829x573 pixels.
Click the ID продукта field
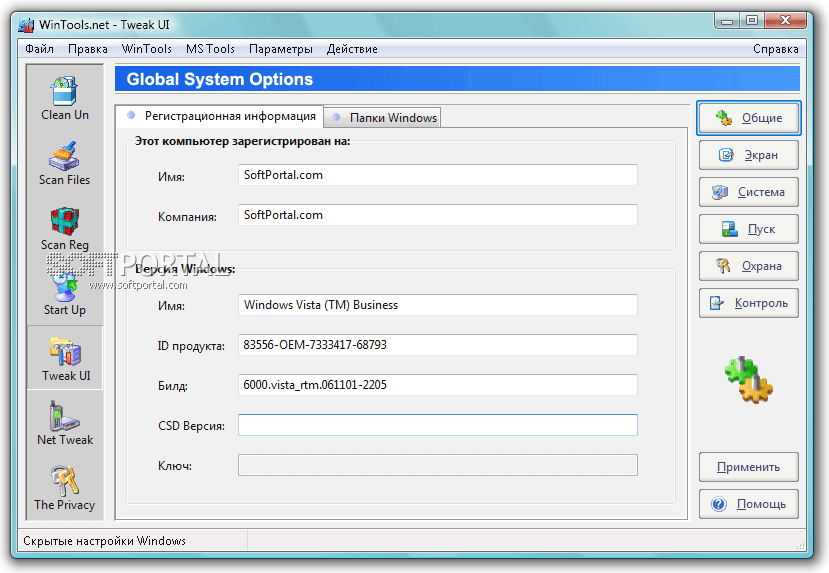pos(438,345)
